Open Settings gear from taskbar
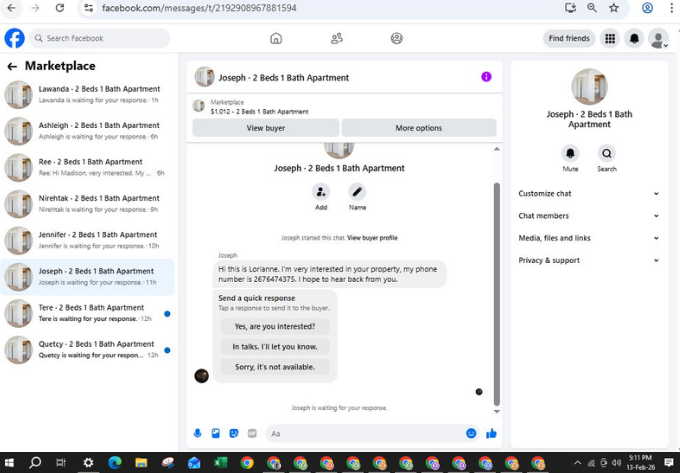This screenshot has height=473, width=680. click(88, 463)
